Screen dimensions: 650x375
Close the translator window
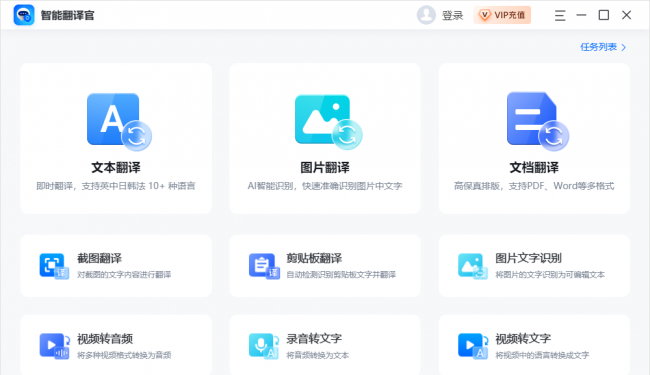(x=626, y=15)
